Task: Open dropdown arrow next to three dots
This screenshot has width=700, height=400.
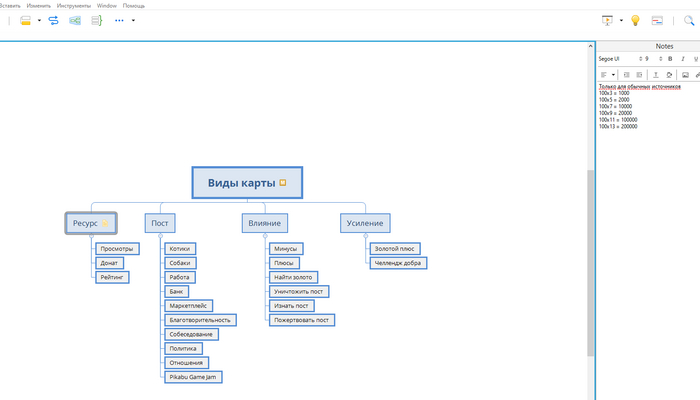Action: click(133, 21)
